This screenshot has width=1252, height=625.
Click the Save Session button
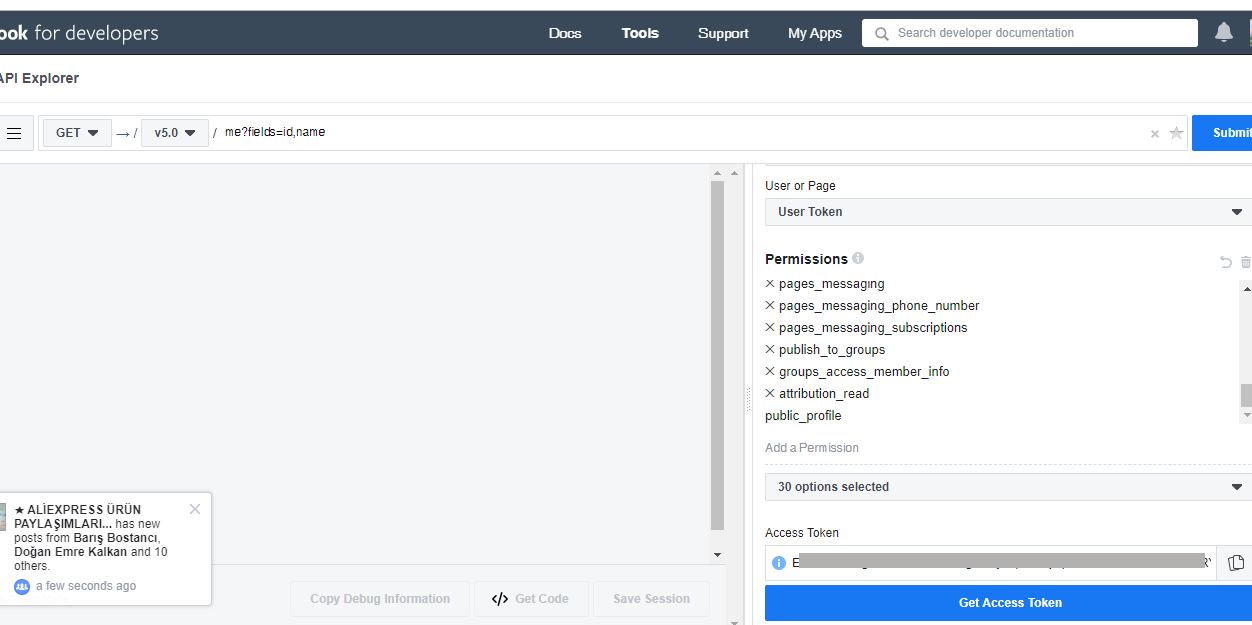click(x=651, y=599)
